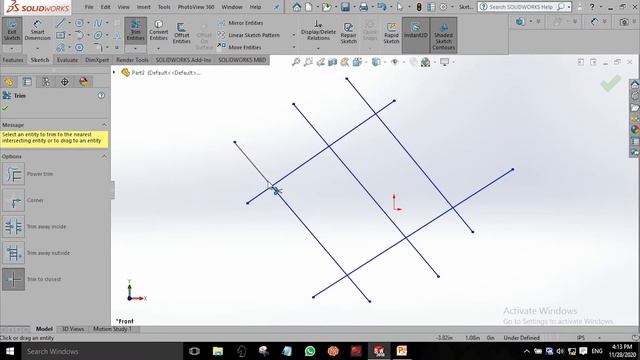
Task: Click Move Entities
Action: point(240,47)
